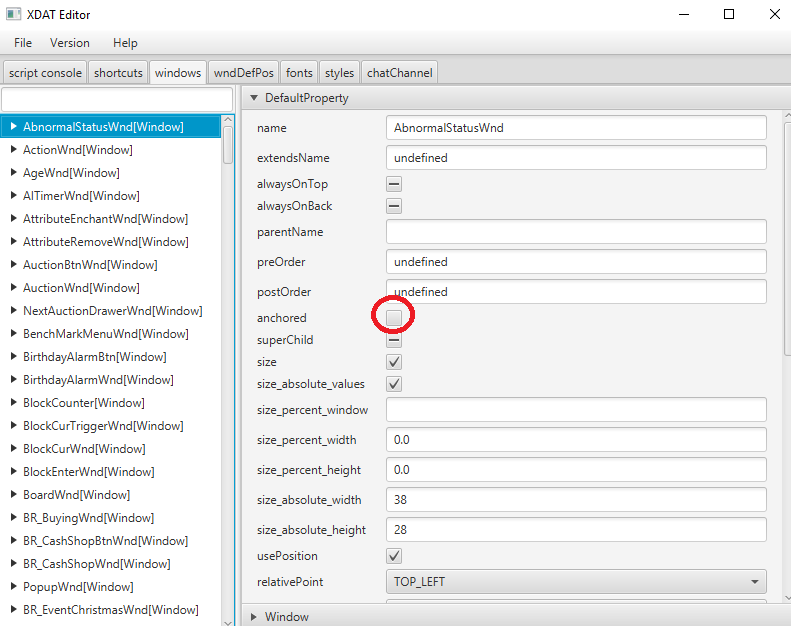Click the tree scrollbar up arrow
This screenshot has height=626, width=791.
tap(228, 120)
